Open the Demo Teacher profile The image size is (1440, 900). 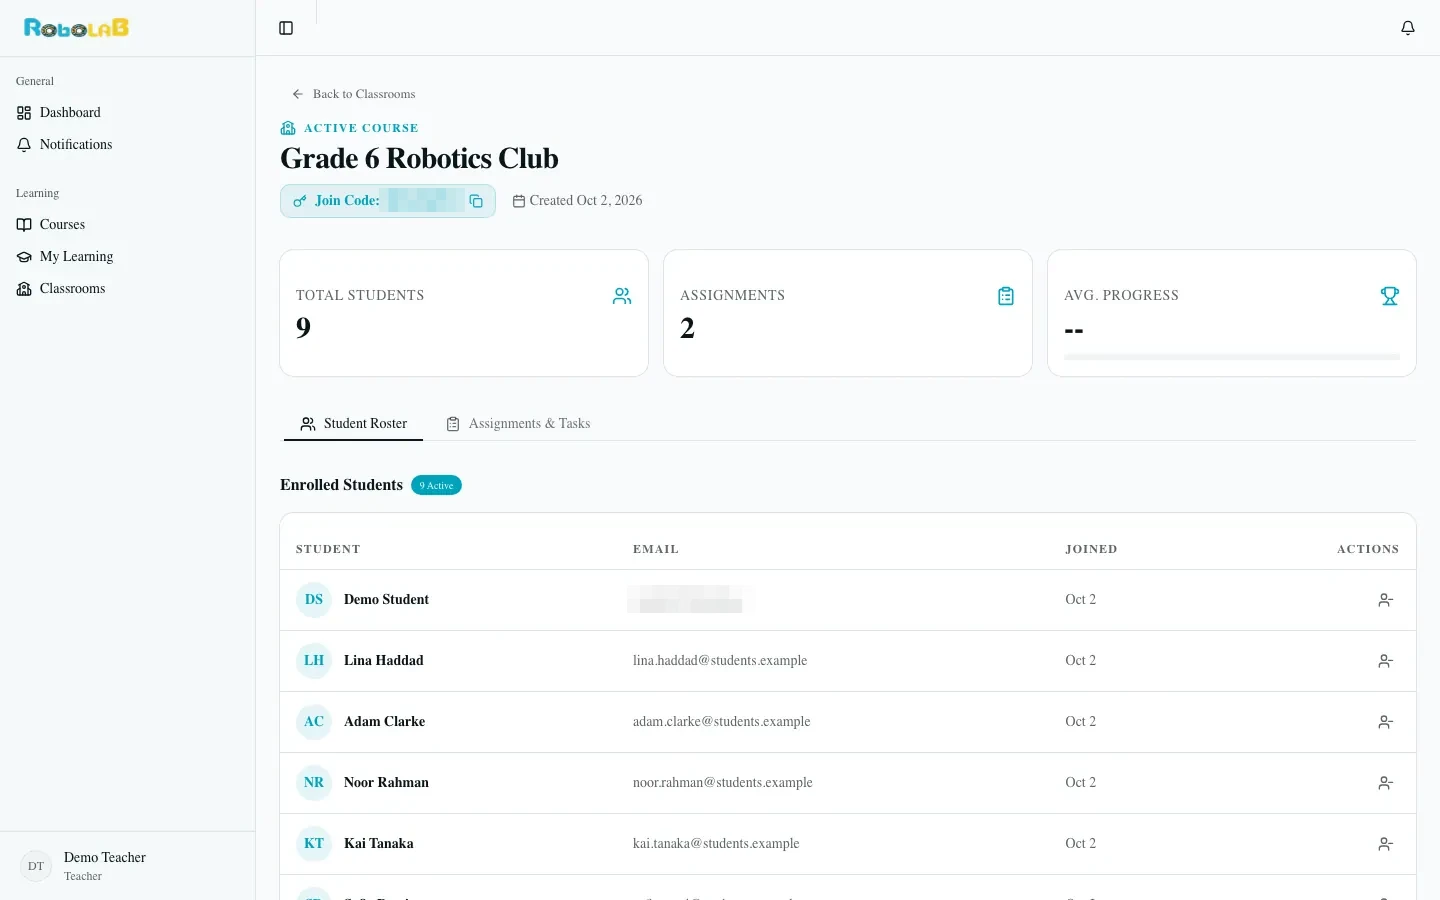pyautogui.click(x=127, y=866)
